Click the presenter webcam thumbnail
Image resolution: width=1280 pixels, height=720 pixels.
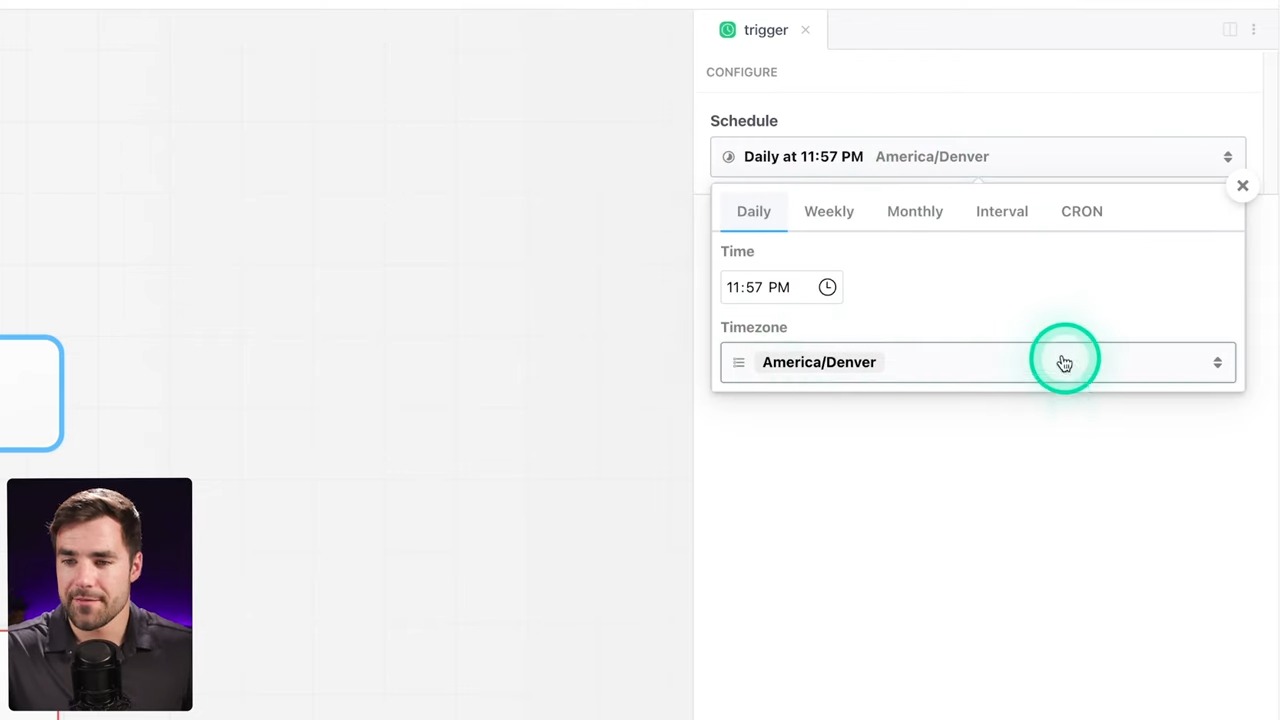(x=99, y=594)
